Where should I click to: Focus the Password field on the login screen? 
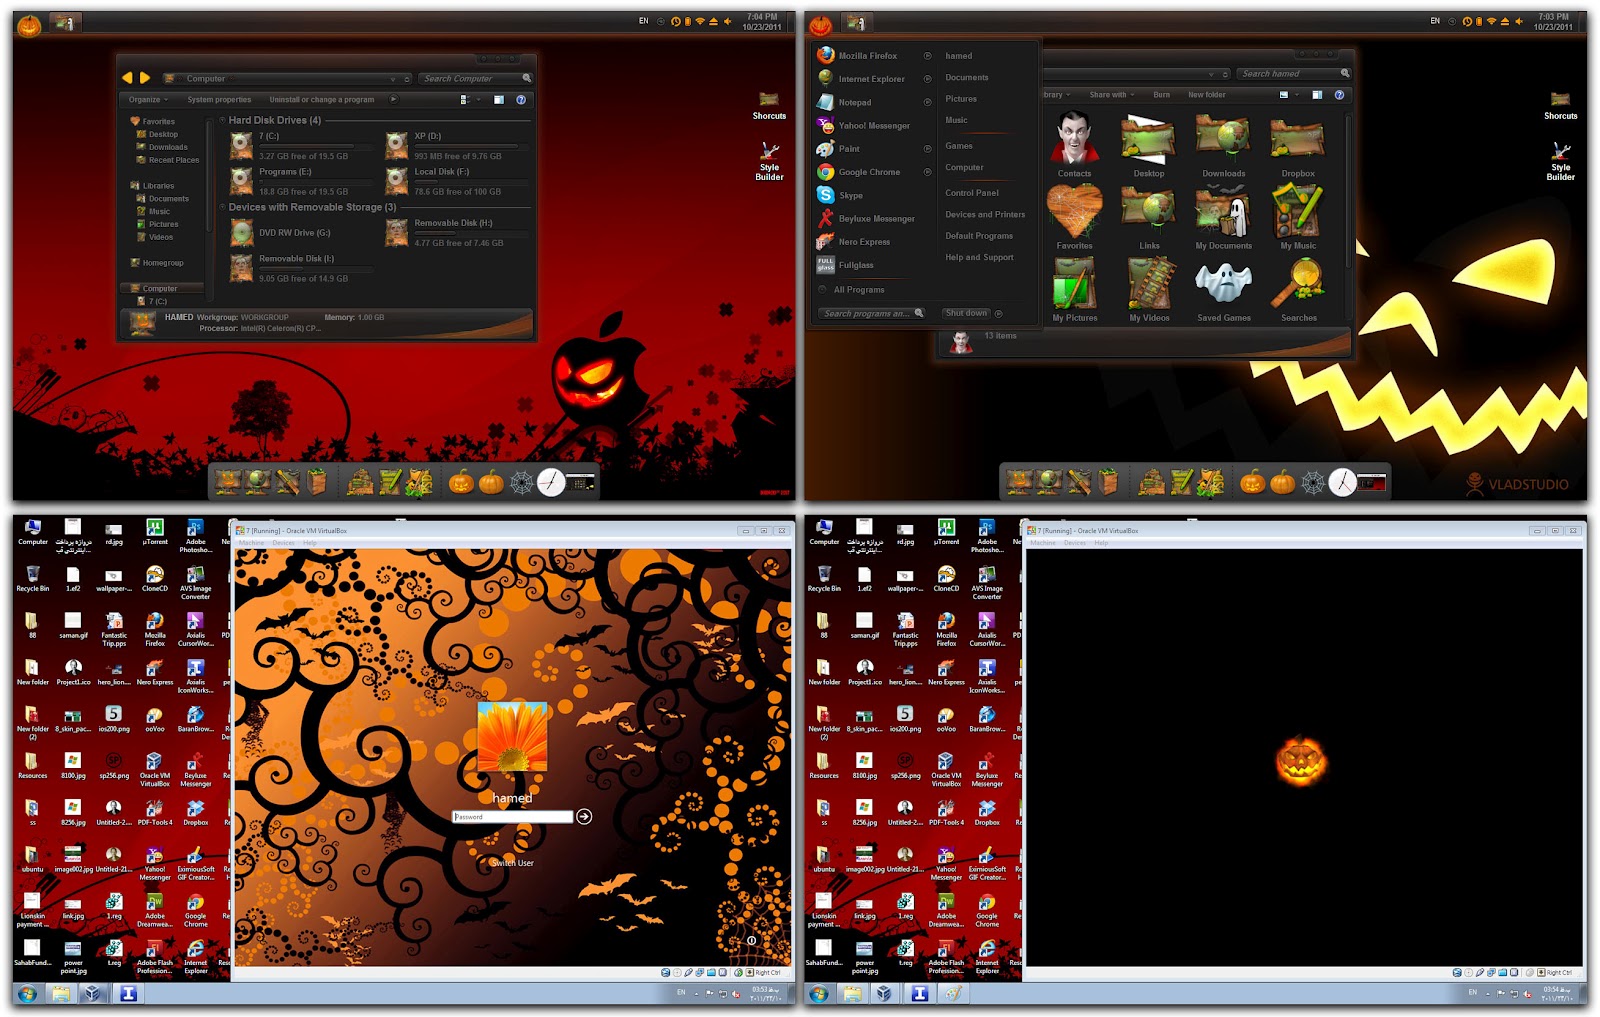point(512,817)
